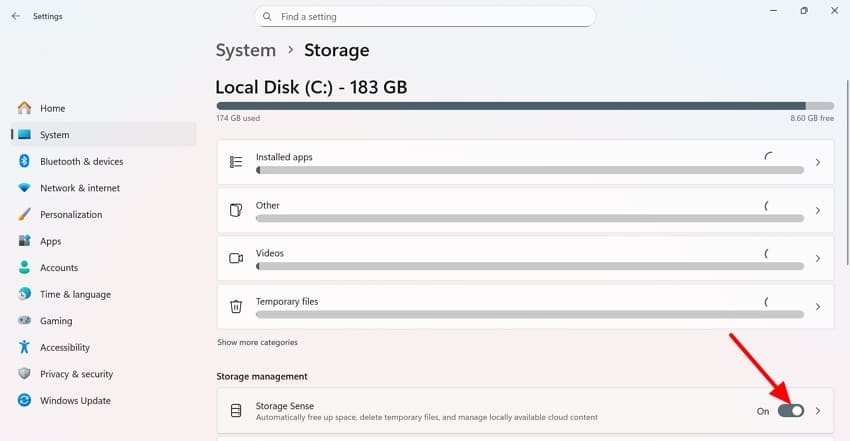Click the Find a setting search box
This screenshot has height=441, width=850.
coord(425,17)
